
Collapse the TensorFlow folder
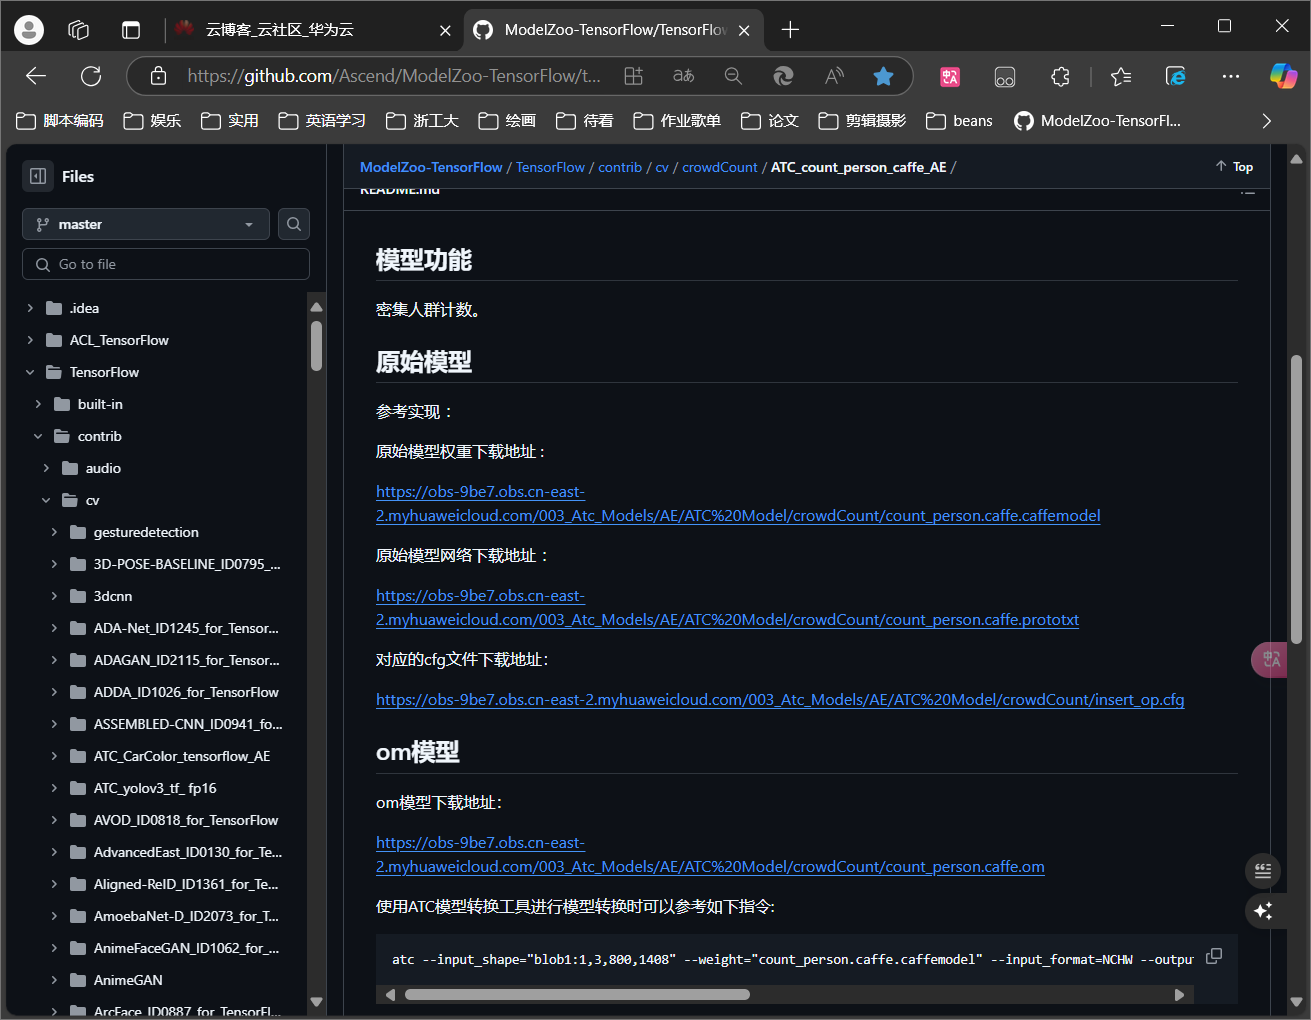tap(30, 372)
